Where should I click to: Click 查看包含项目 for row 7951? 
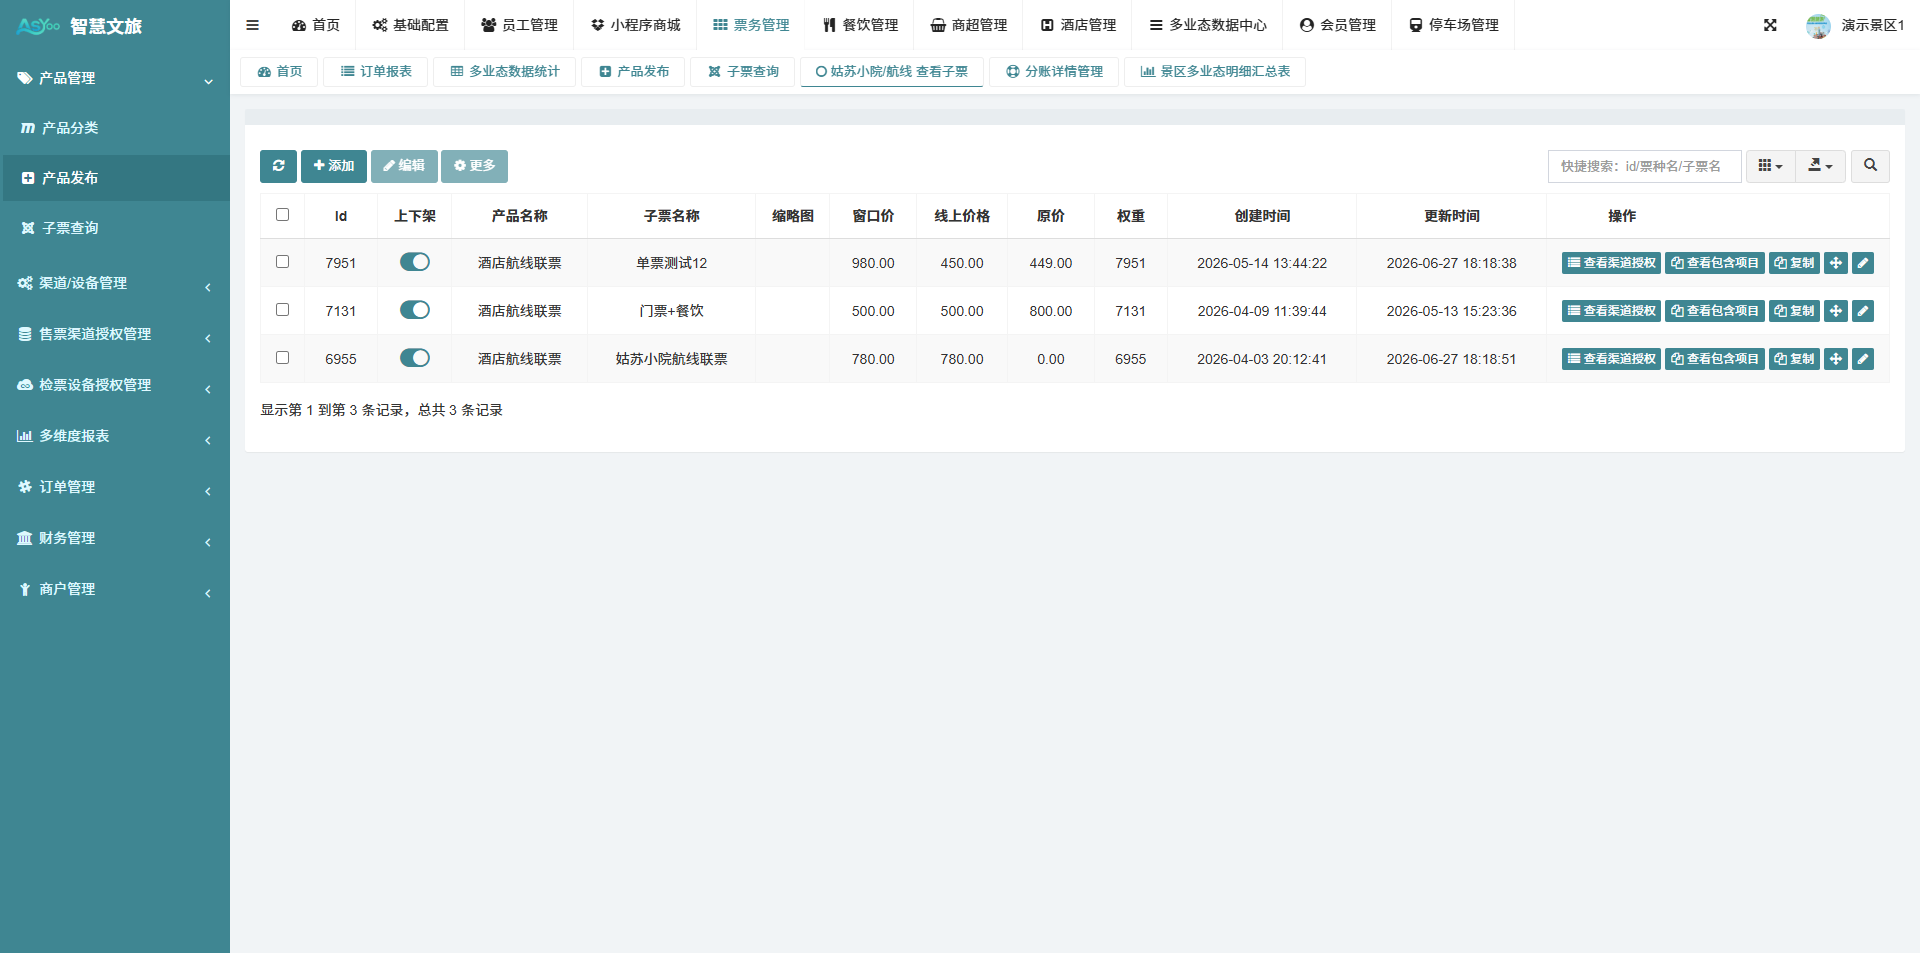coord(1715,263)
